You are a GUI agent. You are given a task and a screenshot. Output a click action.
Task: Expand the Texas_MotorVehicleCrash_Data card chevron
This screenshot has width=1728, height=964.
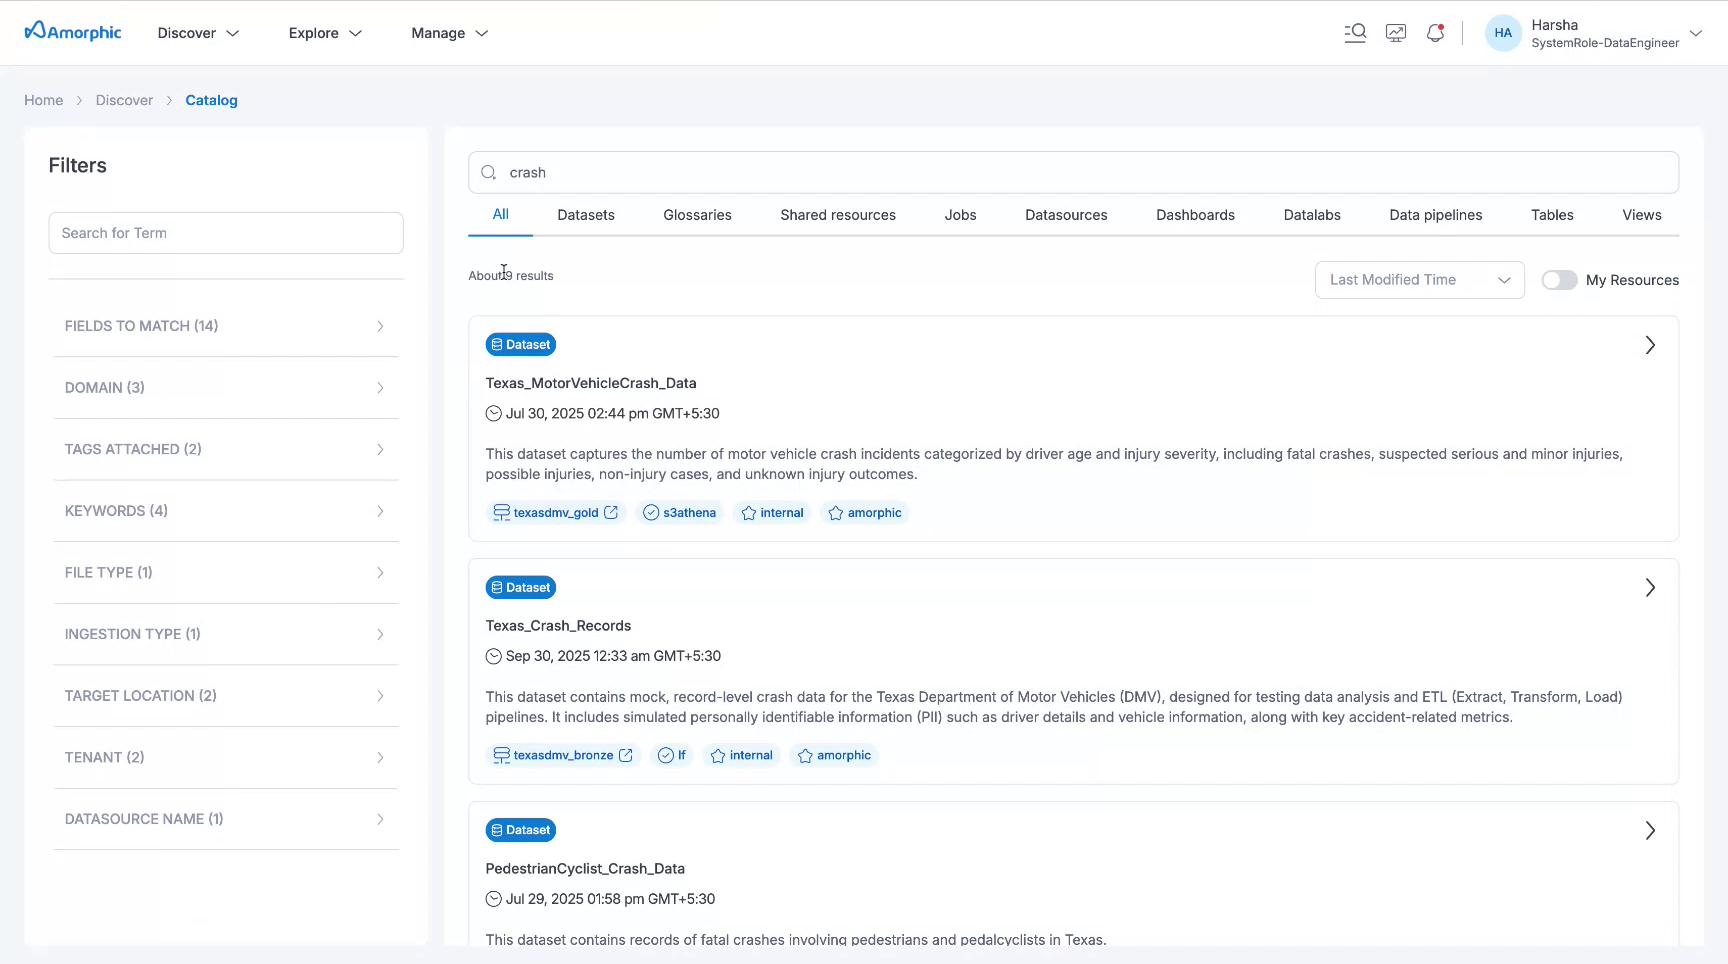point(1650,344)
